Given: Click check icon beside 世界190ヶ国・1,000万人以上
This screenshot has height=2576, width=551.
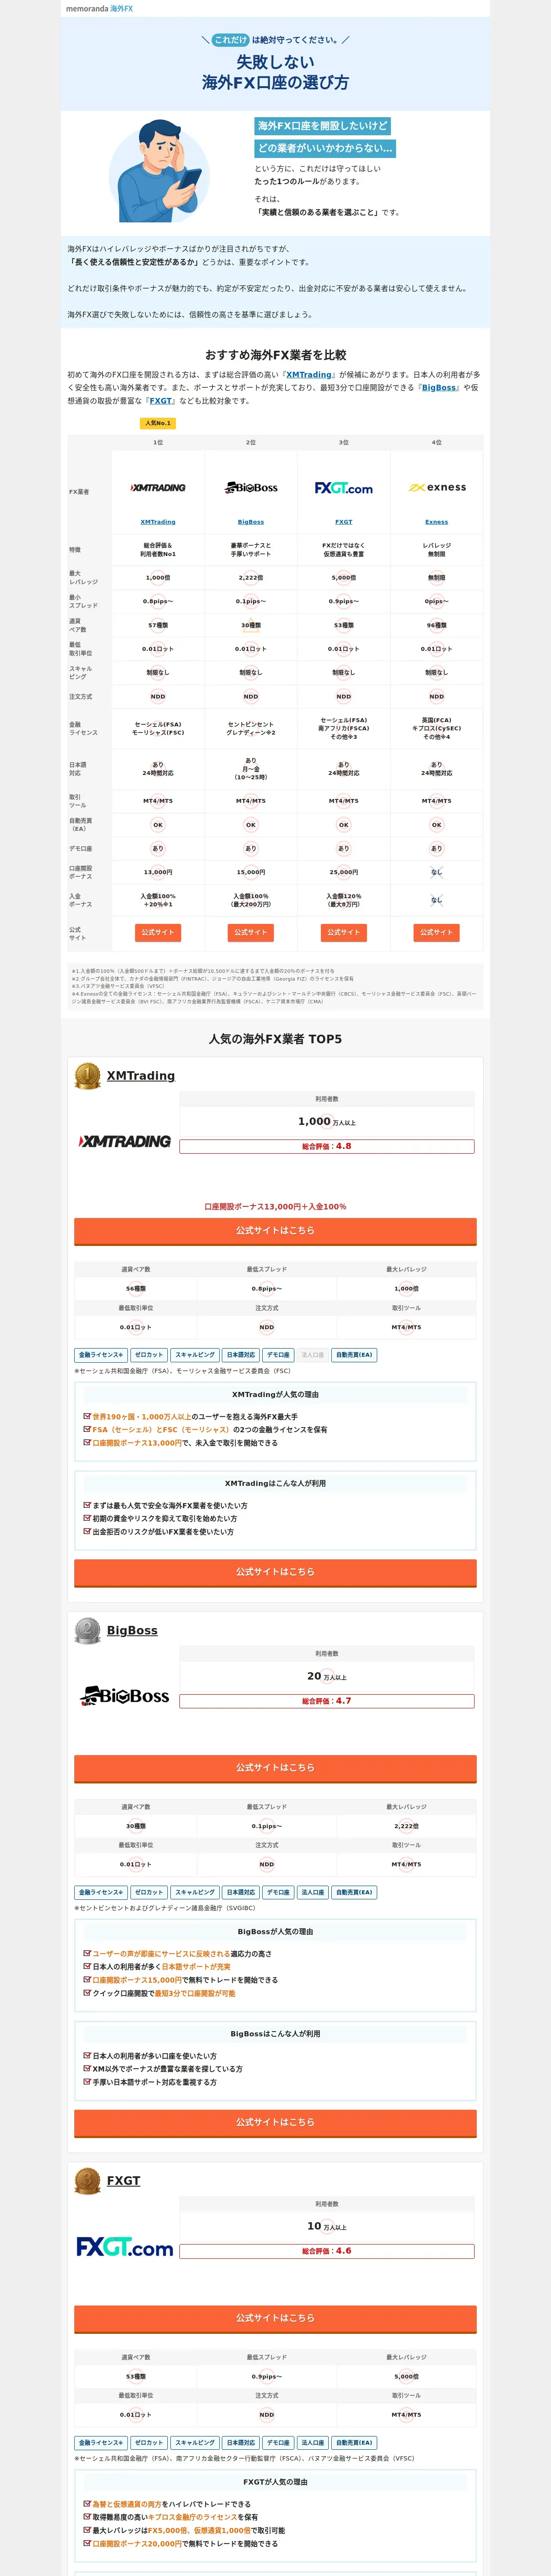Looking at the screenshot, I should 87,1416.
